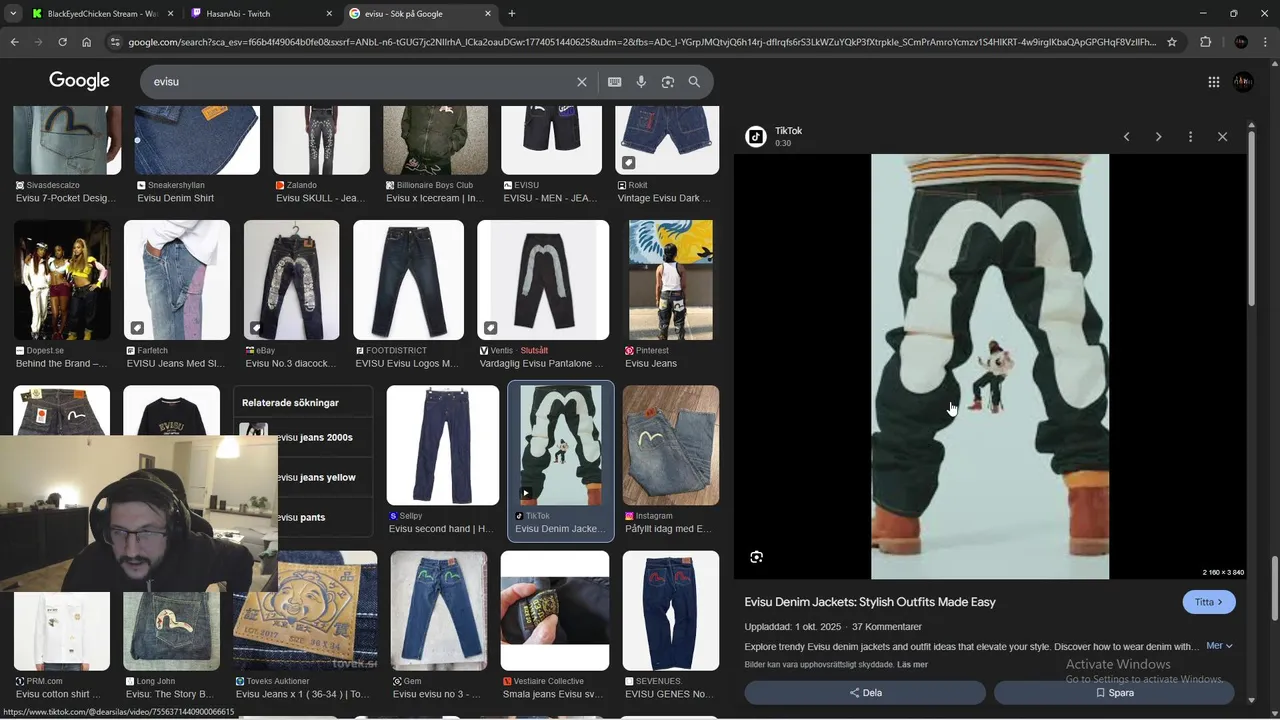Viewport: 1280px width, 720px height.
Task: Click the Spara save button
Action: (x=1114, y=693)
